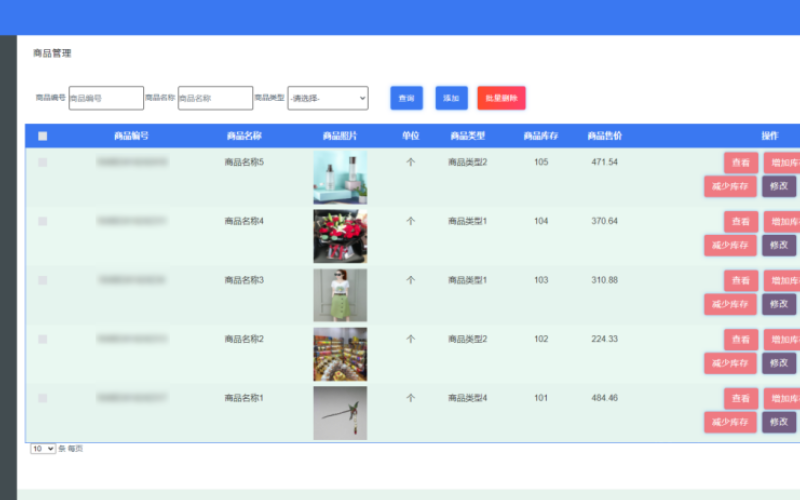The image size is (800, 500).
Task: Click the 查询 search button
Action: pyautogui.click(x=406, y=98)
